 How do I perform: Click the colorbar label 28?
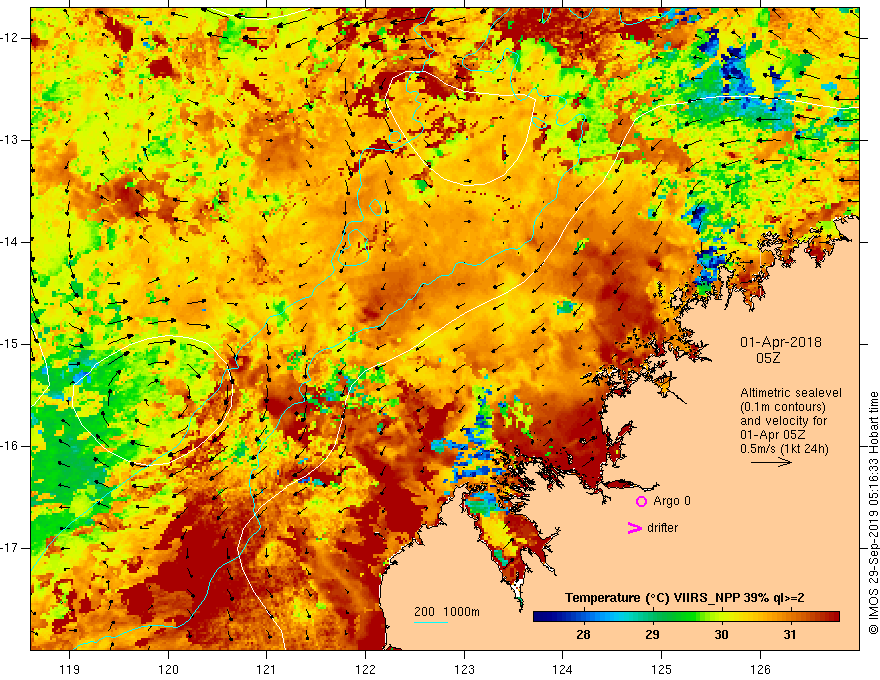point(583,635)
